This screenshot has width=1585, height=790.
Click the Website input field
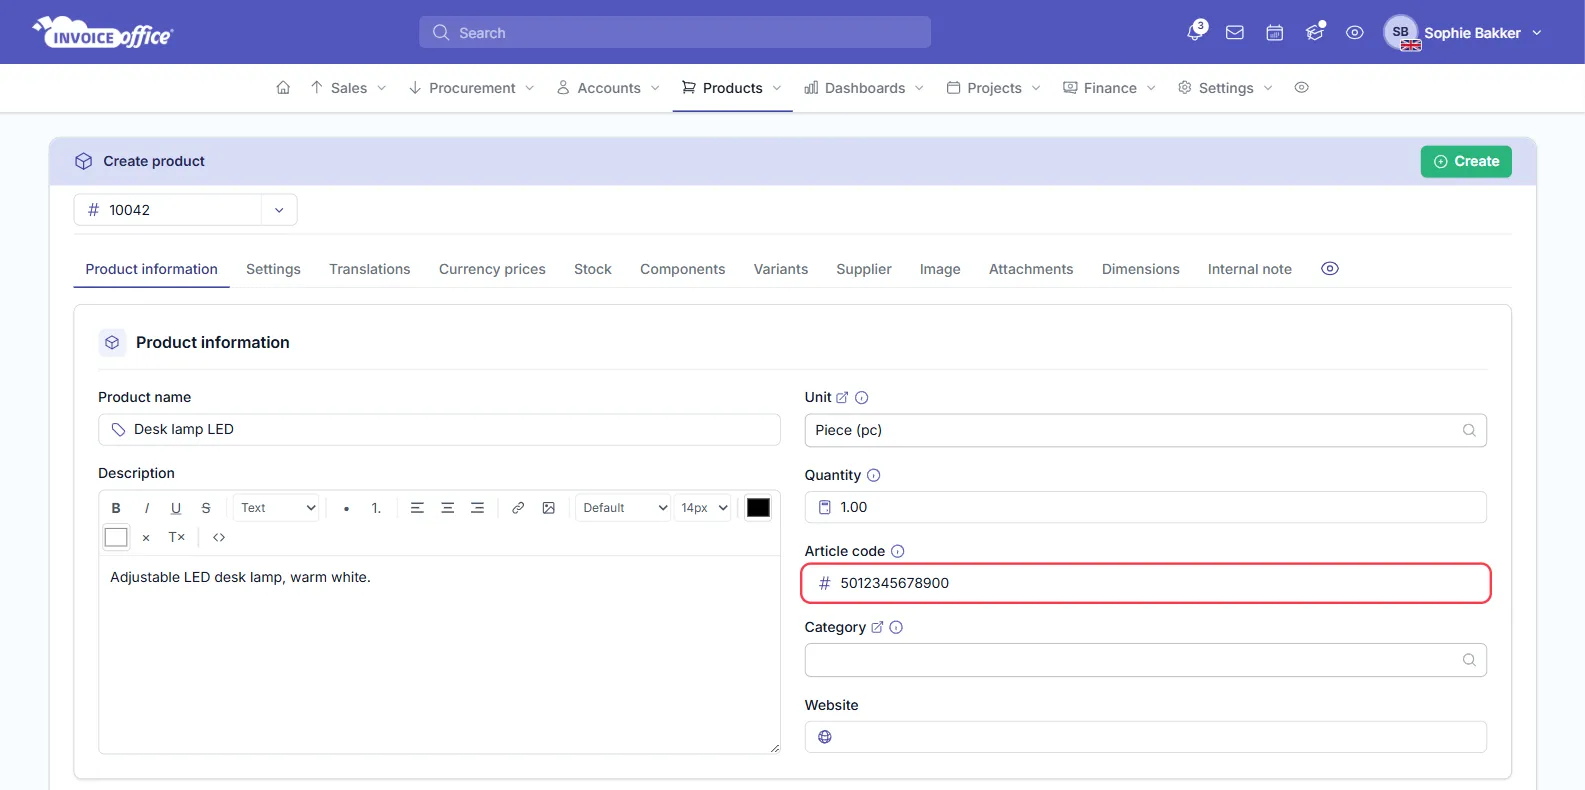point(1145,737)
